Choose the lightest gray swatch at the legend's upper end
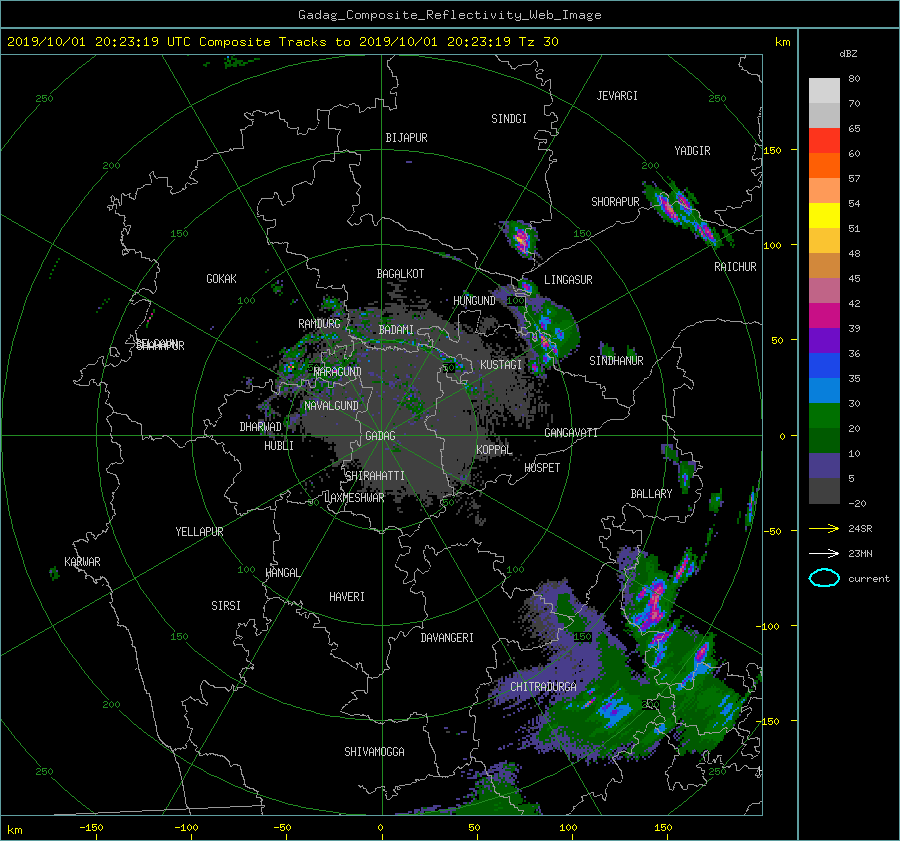The height and width of the screenshot is (841, 900). pos(824,91)
